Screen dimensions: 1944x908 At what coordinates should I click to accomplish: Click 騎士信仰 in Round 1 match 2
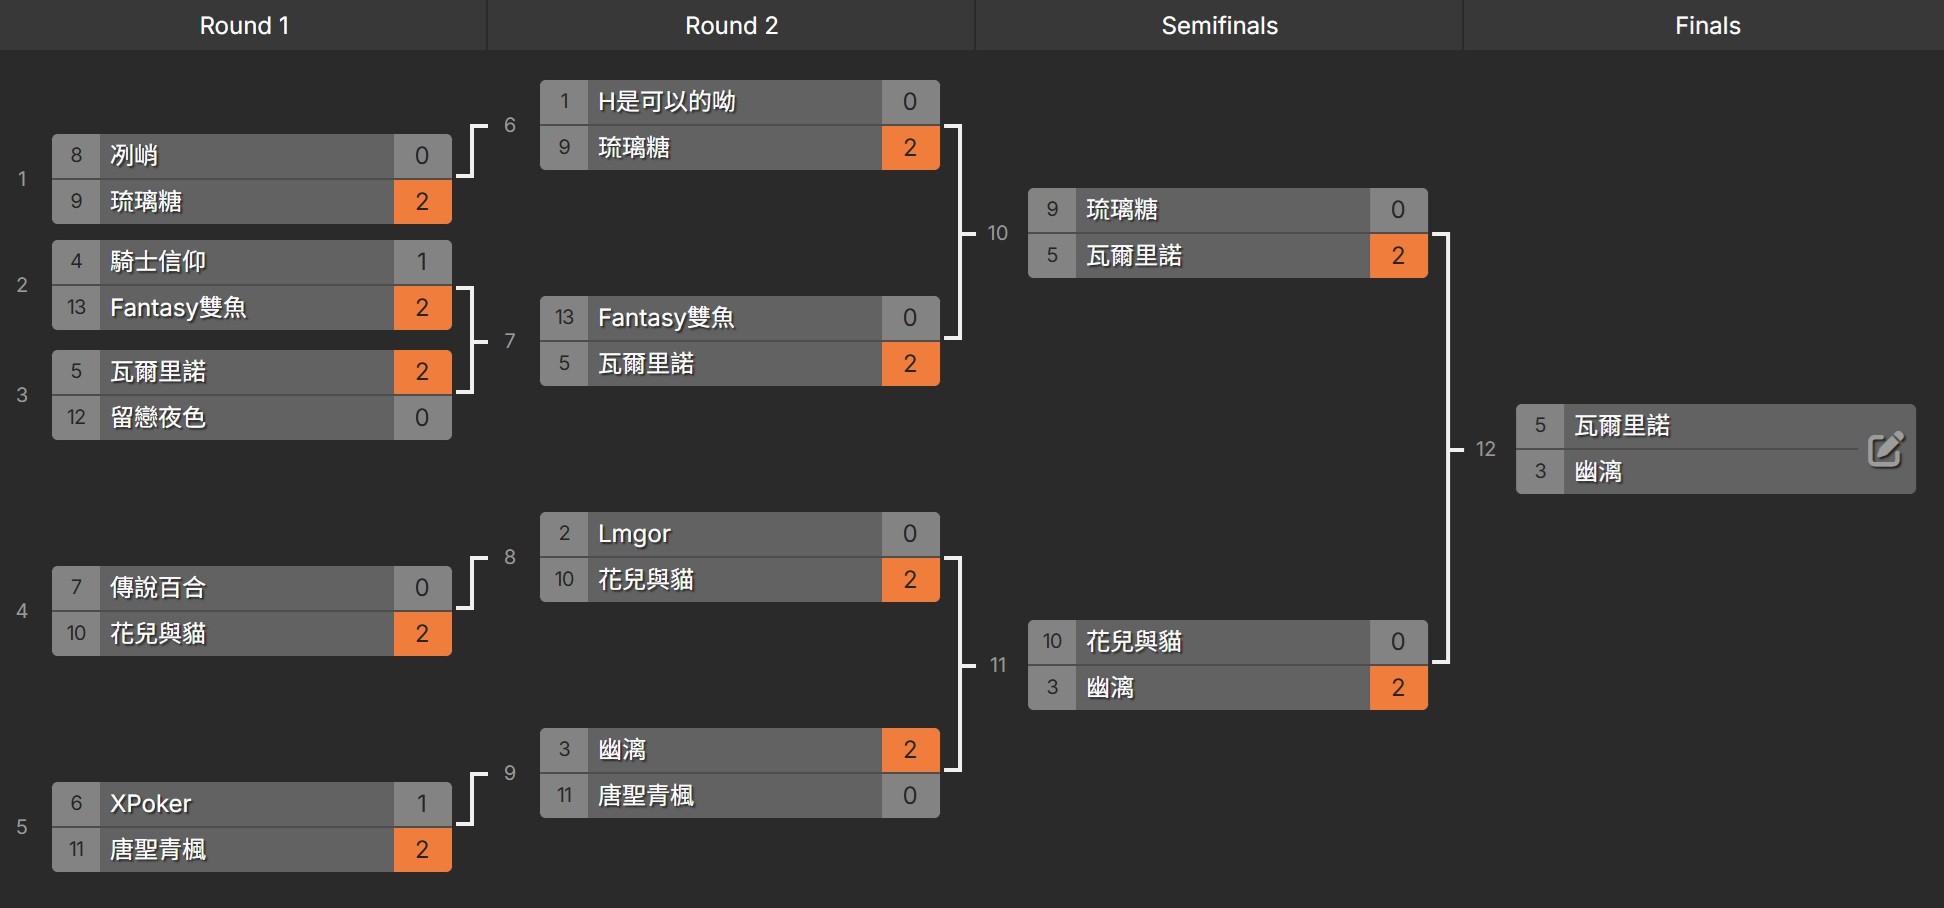click(158, 262)
